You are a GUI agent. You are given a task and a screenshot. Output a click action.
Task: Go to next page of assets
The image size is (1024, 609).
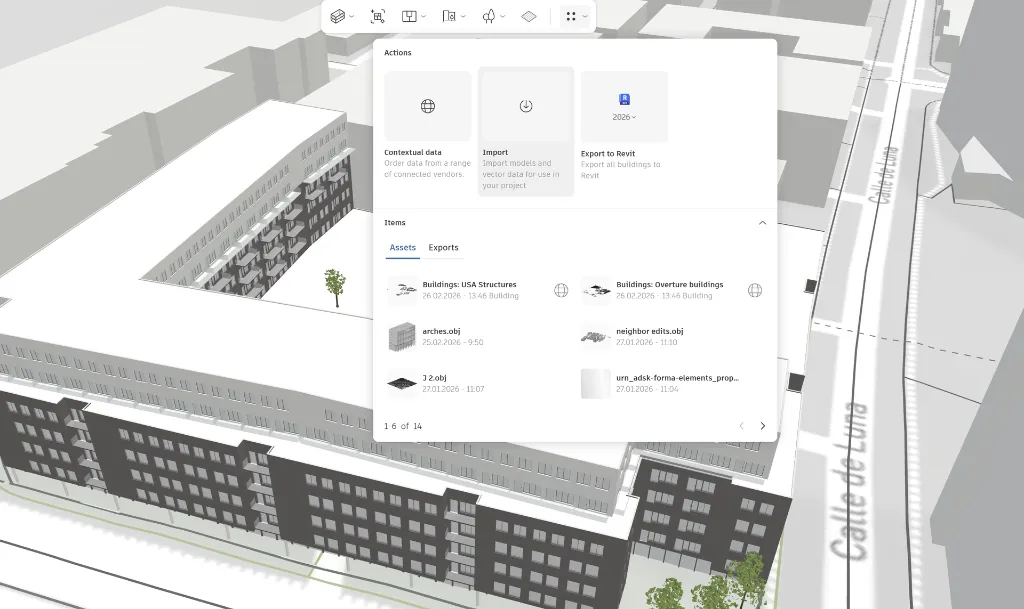pyautogui.click(x=762, y=426)
